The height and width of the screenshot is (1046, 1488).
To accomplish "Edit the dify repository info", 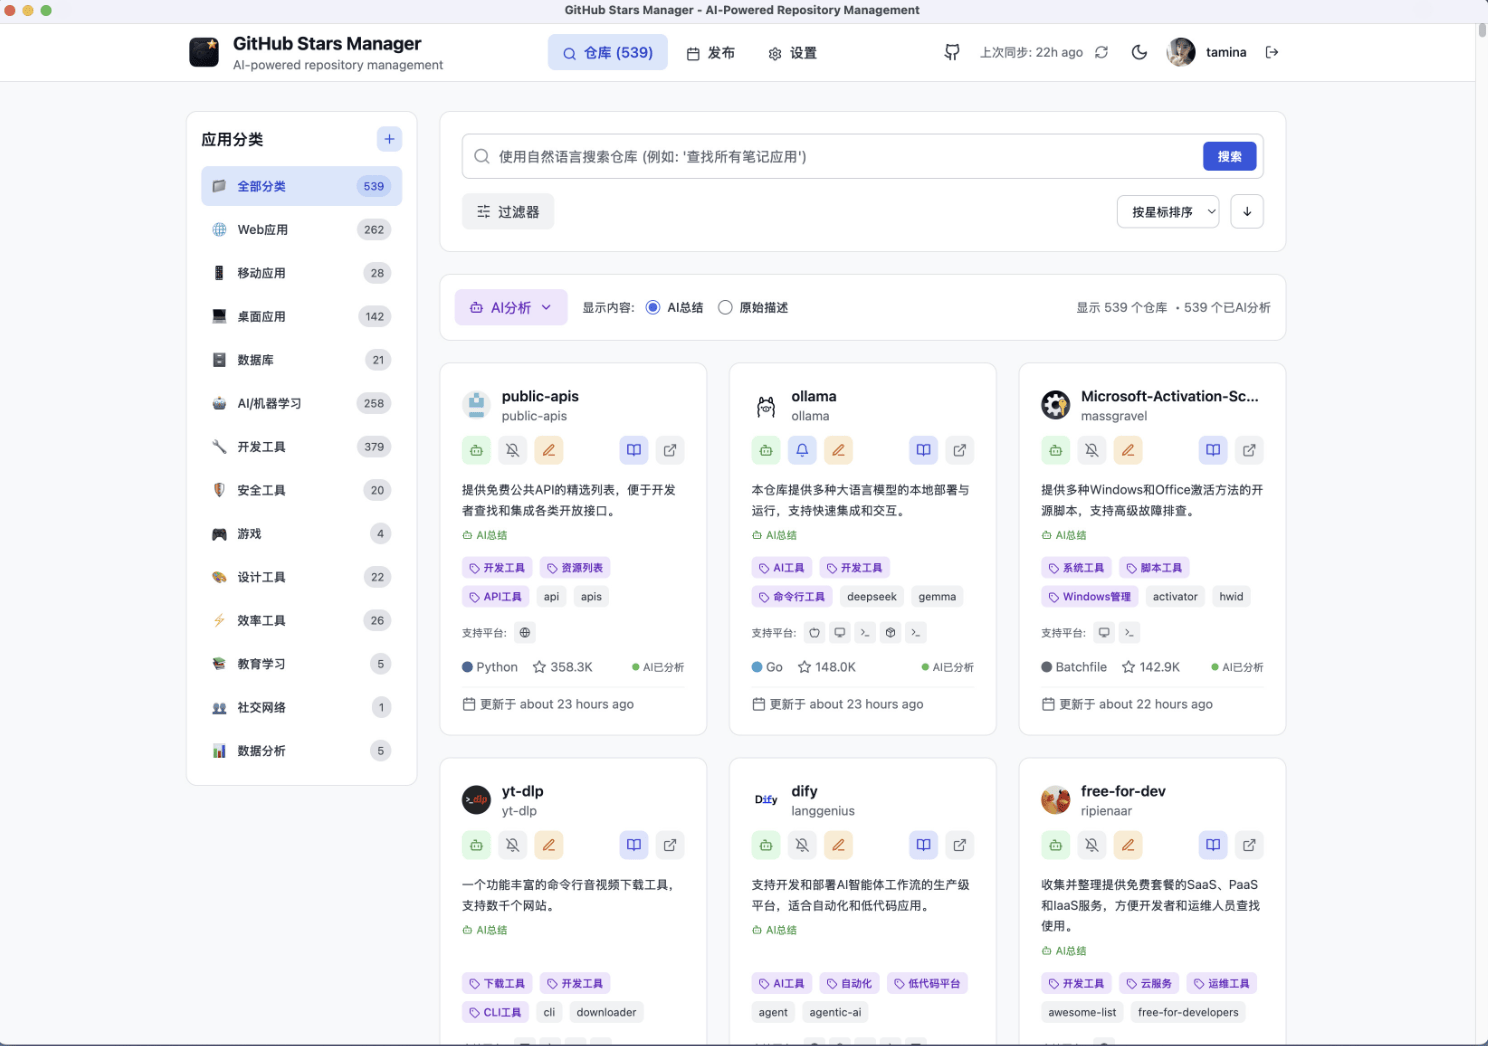I will click(x=838, y=845).
